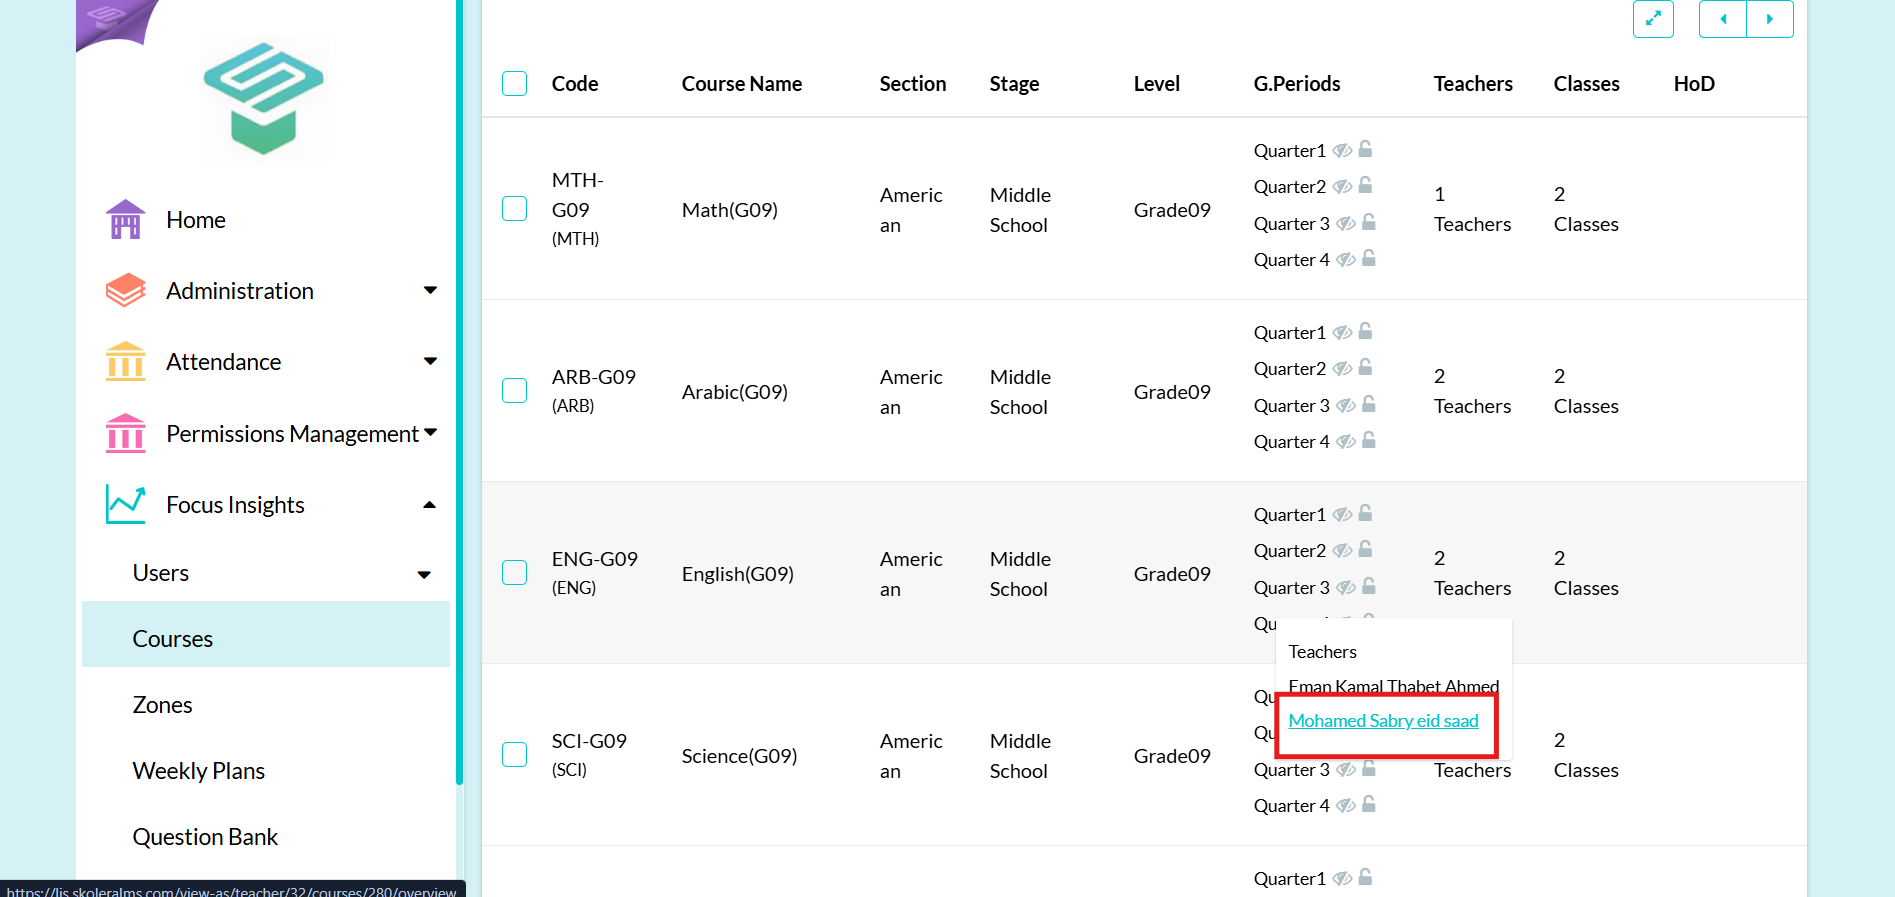Click the Home building icon
The width and height of the screenshot is (1895, 897).
[x=125, y=220]
